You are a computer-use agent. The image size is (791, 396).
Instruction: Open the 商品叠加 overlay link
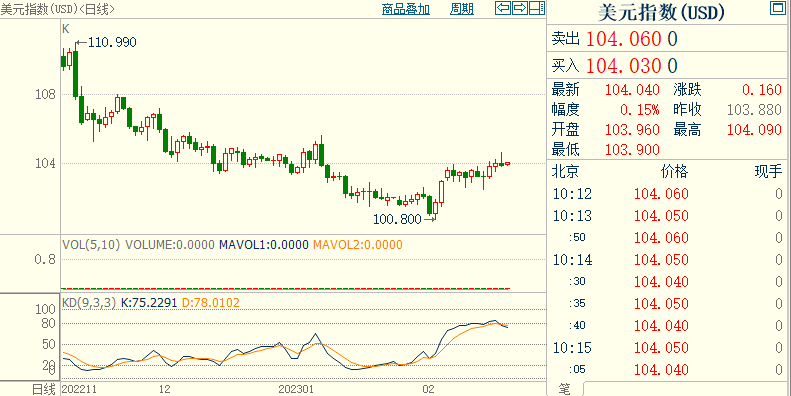pos(406,9)
